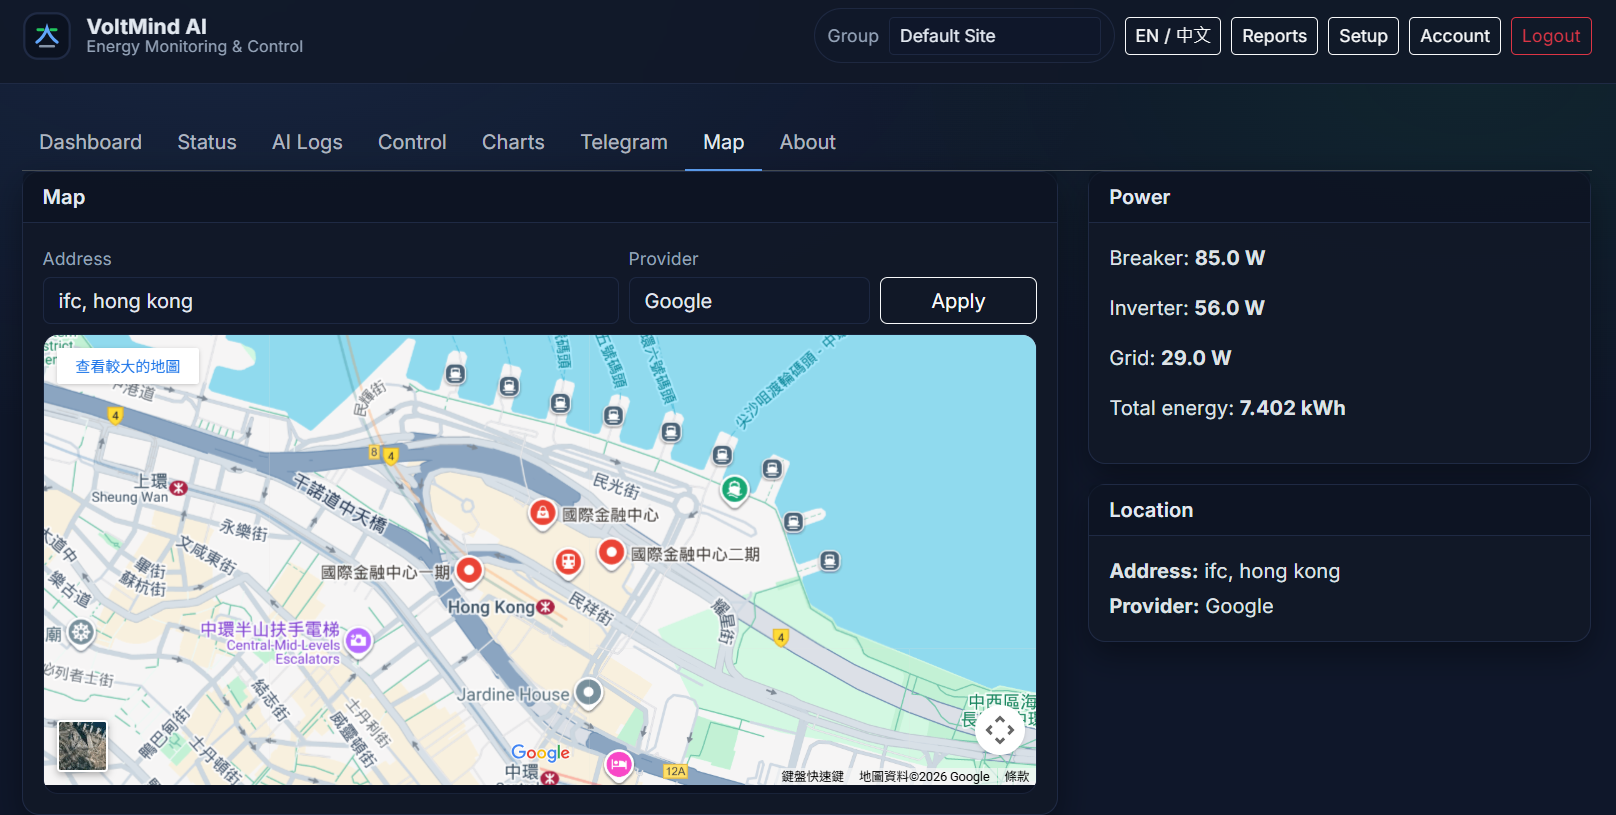The image size is (1616, 815).
Task: Go to the Control tab
Action: point(412,142)
